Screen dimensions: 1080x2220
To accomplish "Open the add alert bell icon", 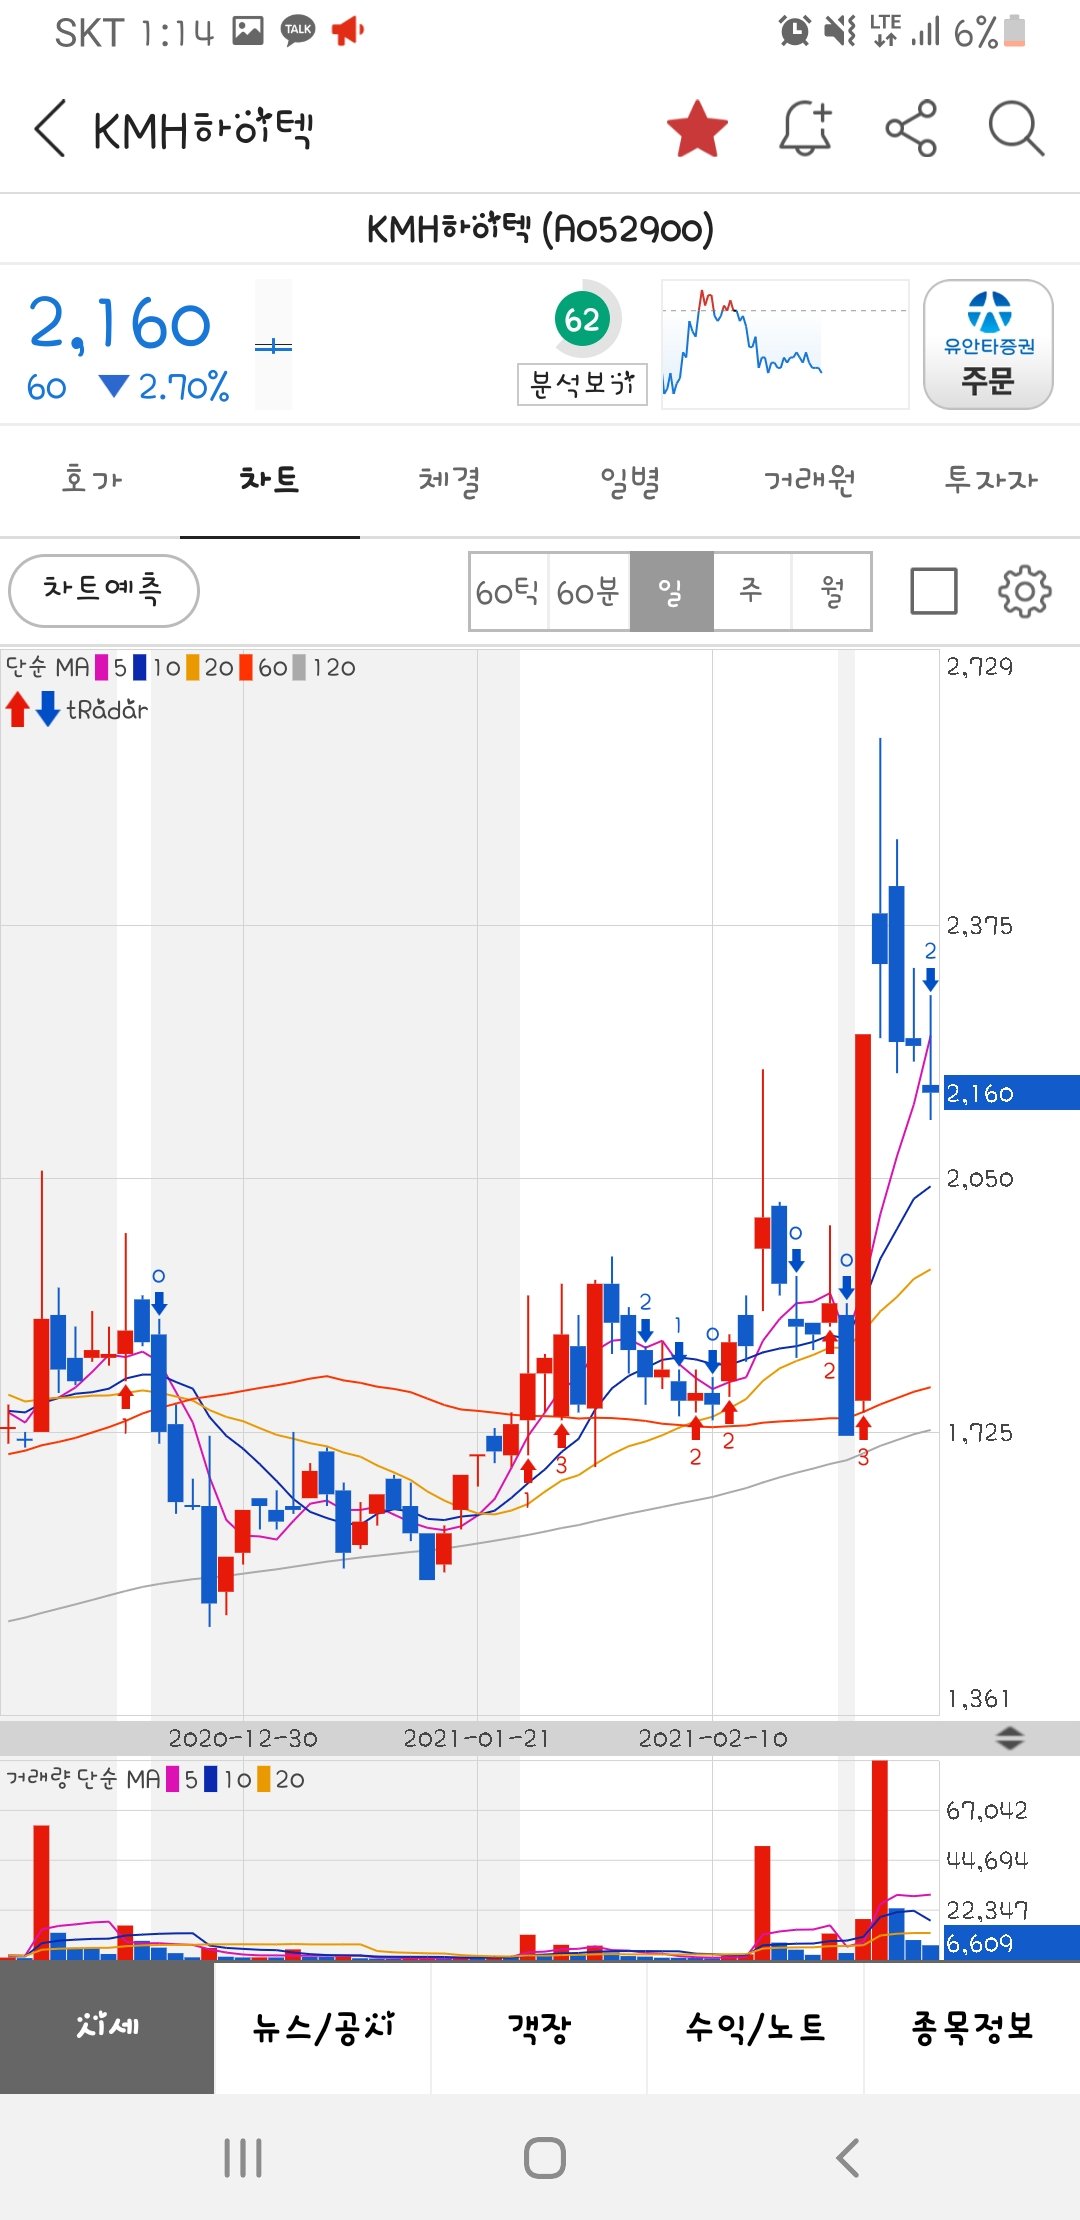I will (x=806, y=129).
